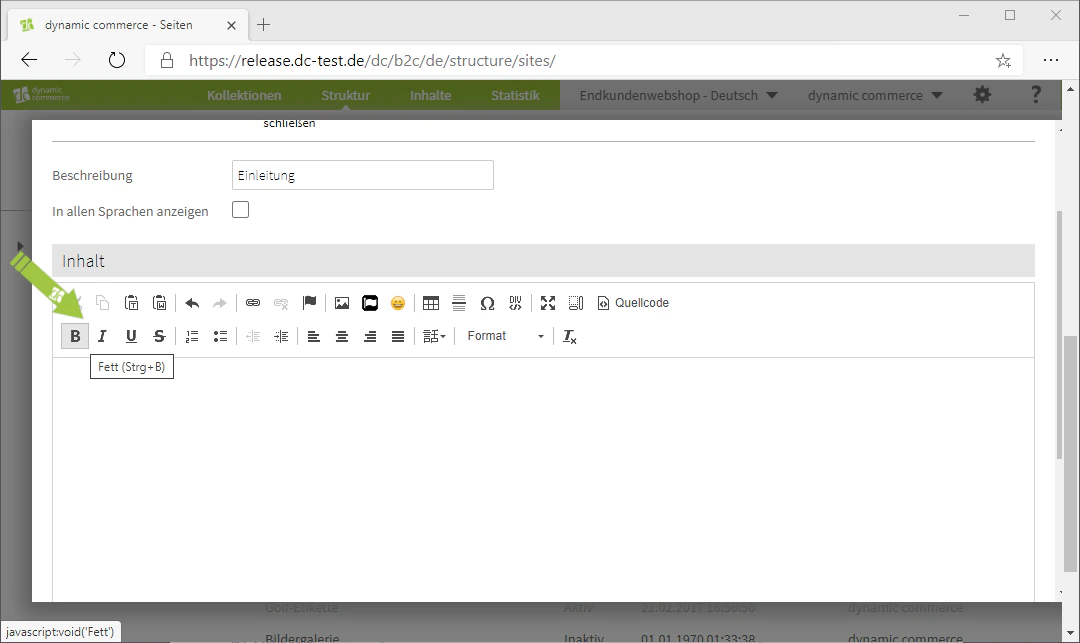Screen dimensions: 1080x643
Task: Insert an anchor with the flag icon
Action: pos(309,303)
